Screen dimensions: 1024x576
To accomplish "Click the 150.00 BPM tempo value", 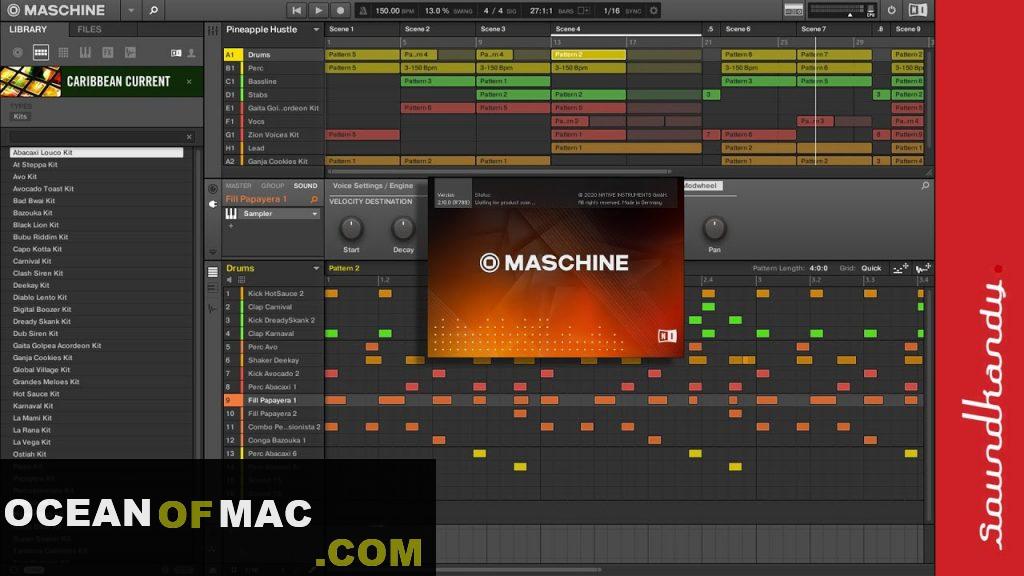I will (387, 11).
